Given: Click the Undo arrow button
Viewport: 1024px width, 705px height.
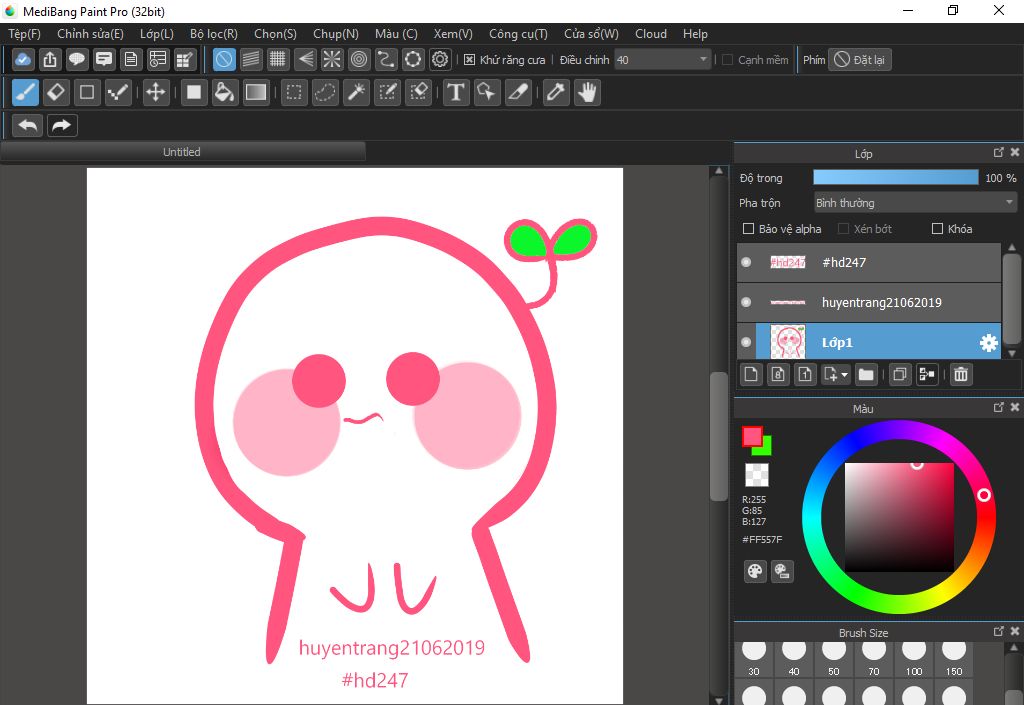Looking at the screenshot, I should (x=28, y=125).
